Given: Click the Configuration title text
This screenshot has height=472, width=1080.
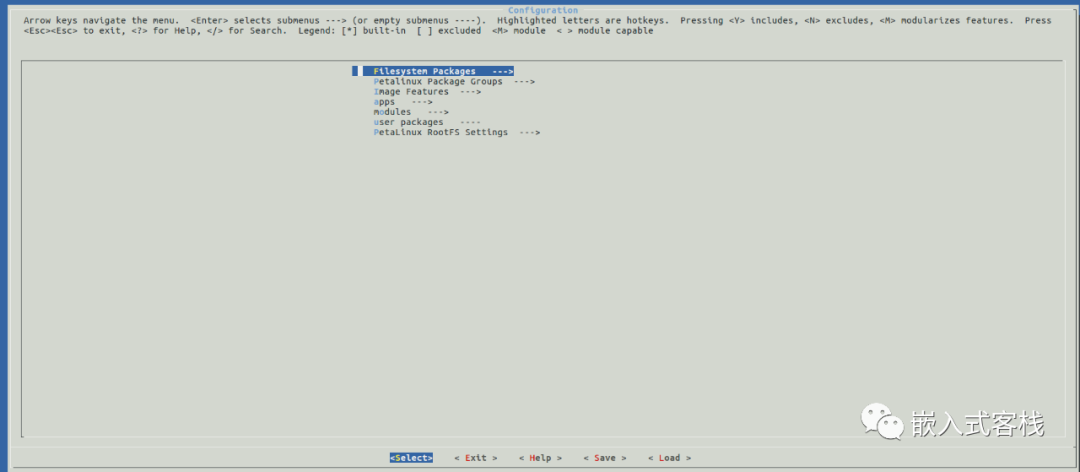Looking at the screenshot, I should [543, 10].
